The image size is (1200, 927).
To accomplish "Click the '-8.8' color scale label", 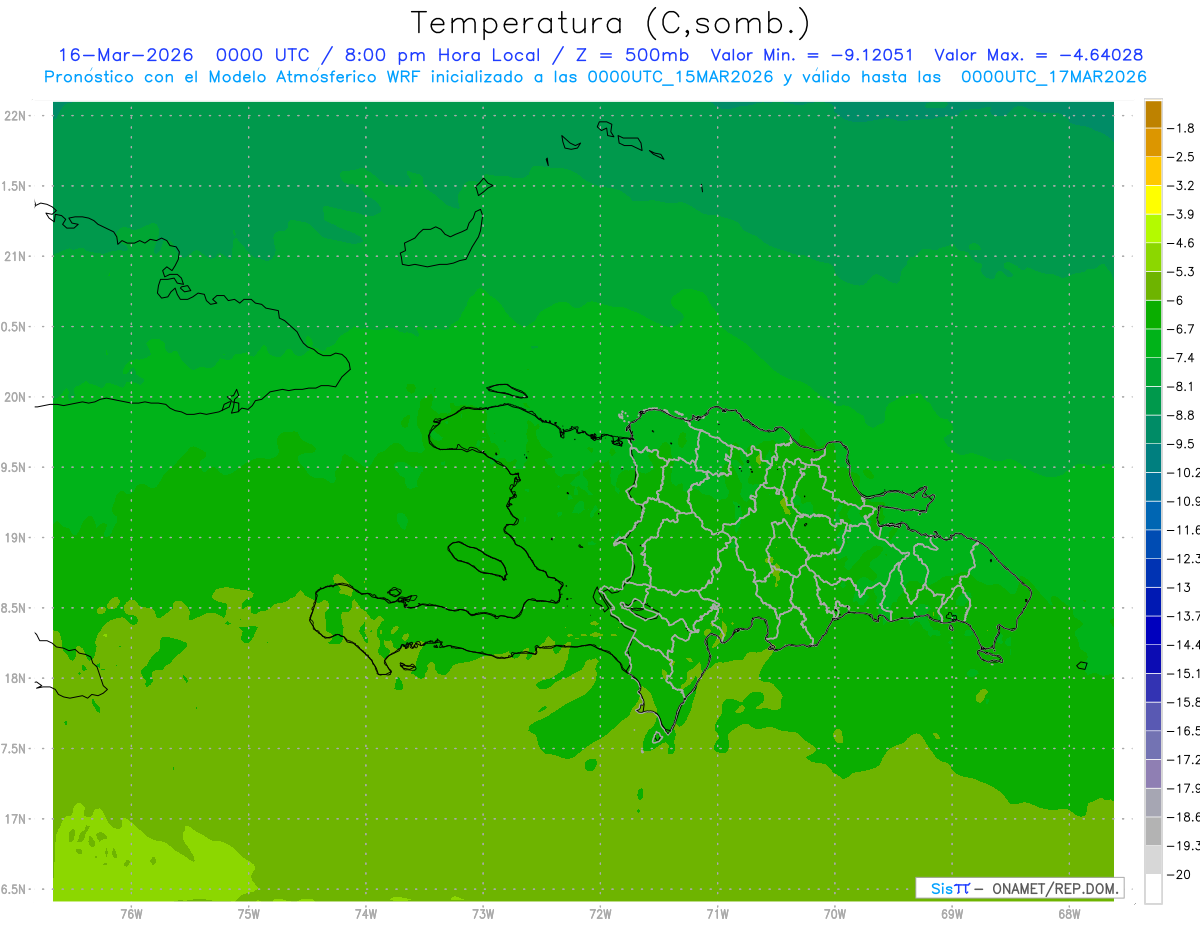I will (1183, 415).
